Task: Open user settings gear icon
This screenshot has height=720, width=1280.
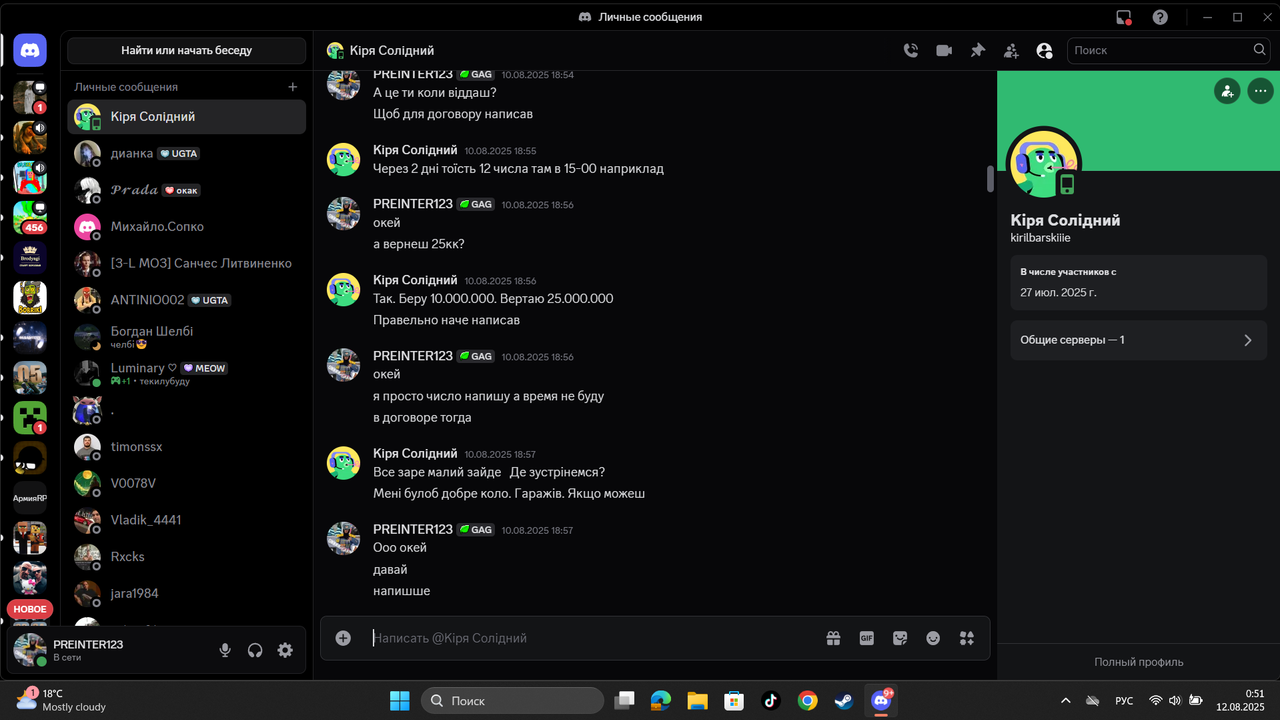Action: (x=285, y=650)
